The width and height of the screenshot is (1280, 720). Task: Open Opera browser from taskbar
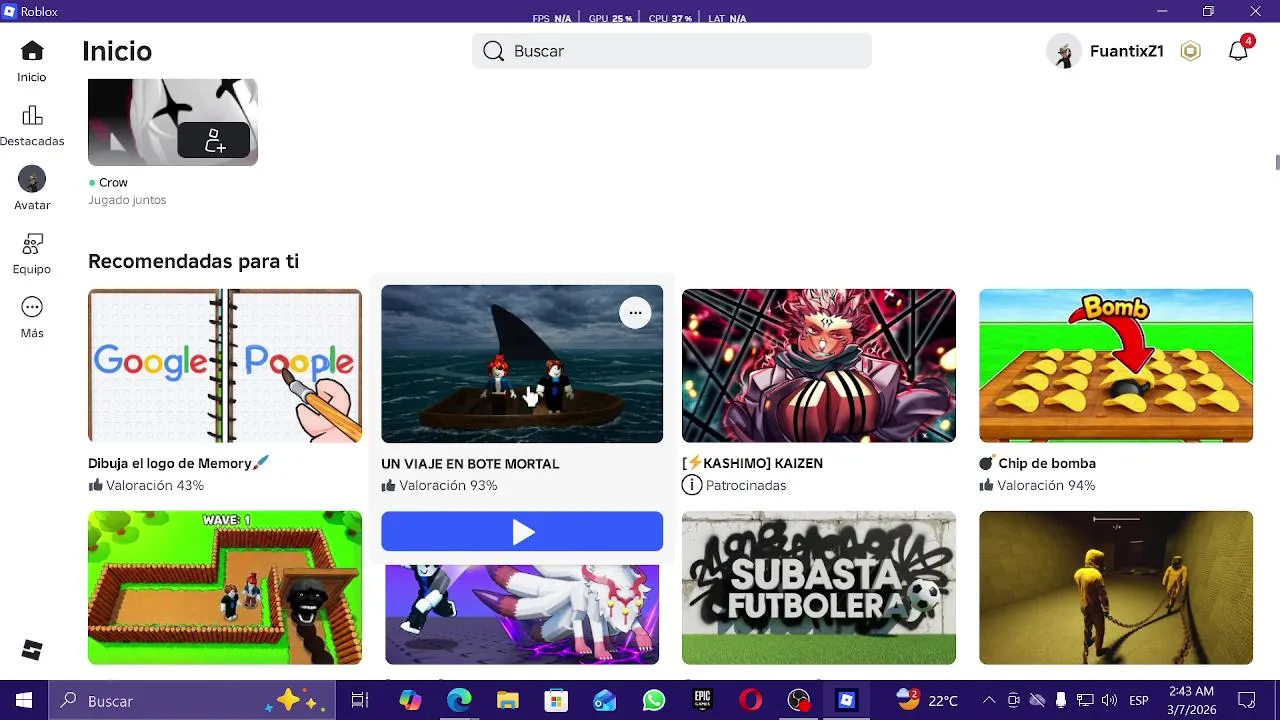click(x=751, y=701)
